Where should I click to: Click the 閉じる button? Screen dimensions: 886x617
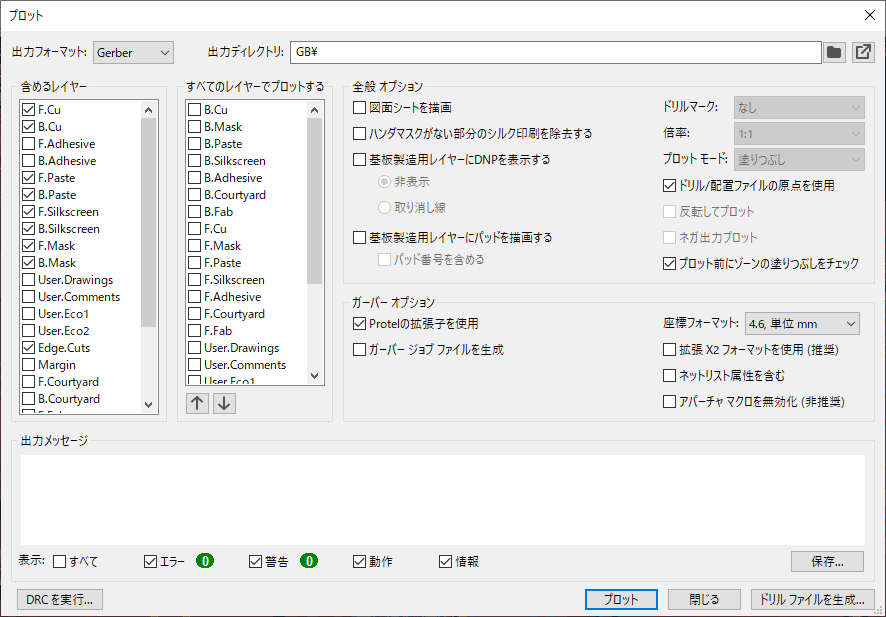click(704, 599)
